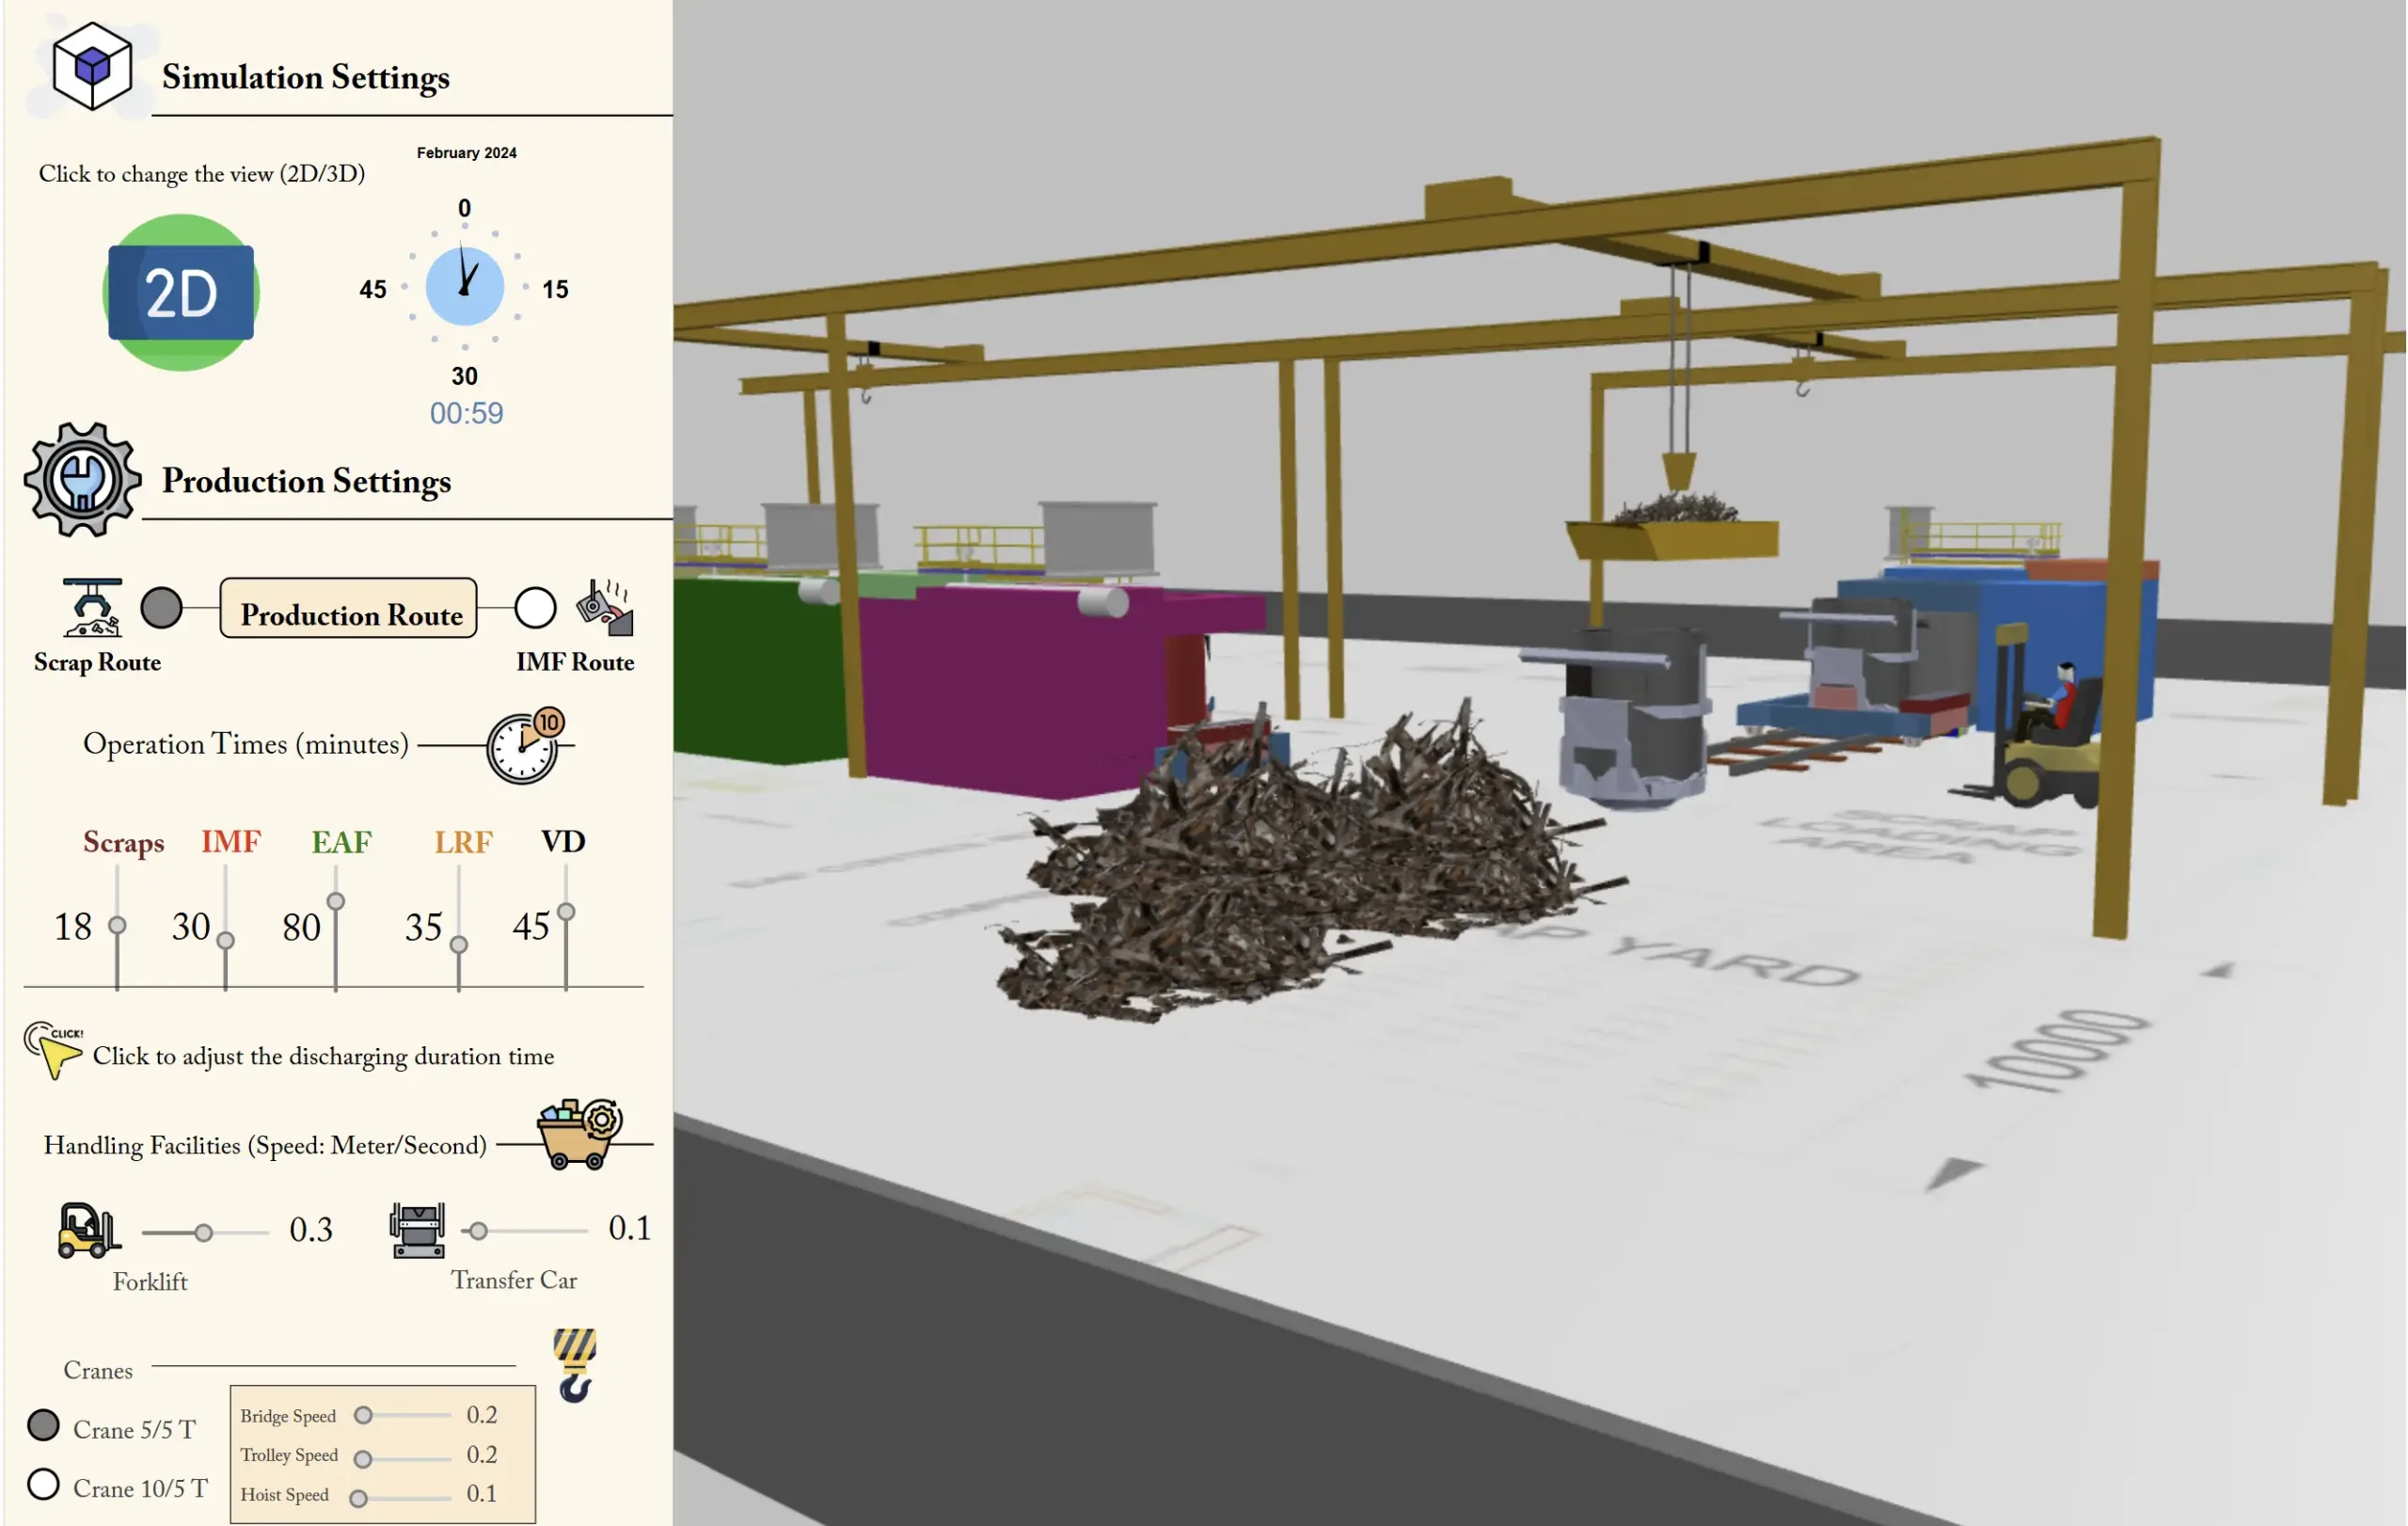Click the discharging duration time cursor icon
The image size is (2408, 1526).
[x=52, y=1050]
